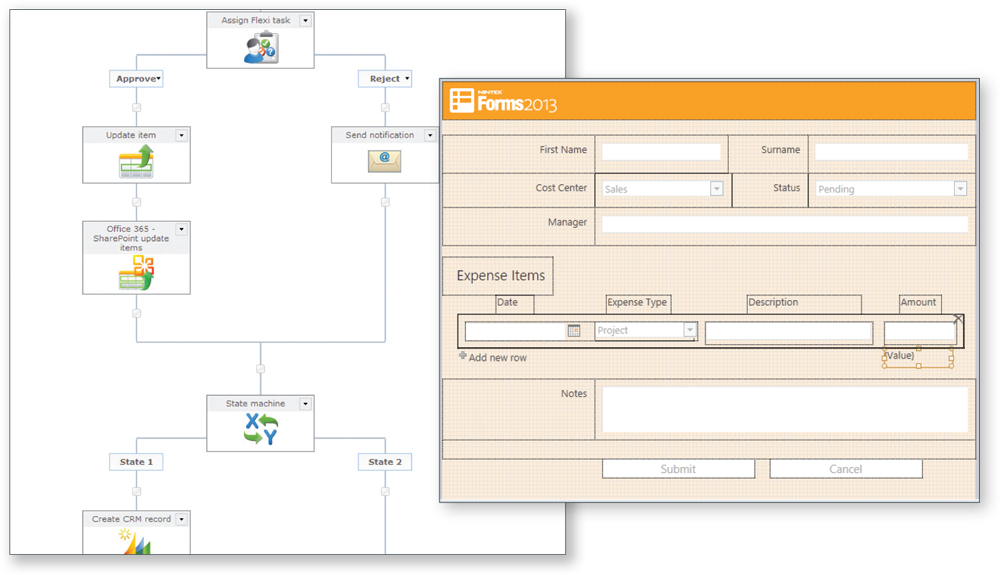1000x575 pixels.
Task: Select the Office 365 SharePoint update icon
Action: tap(136, 272)
